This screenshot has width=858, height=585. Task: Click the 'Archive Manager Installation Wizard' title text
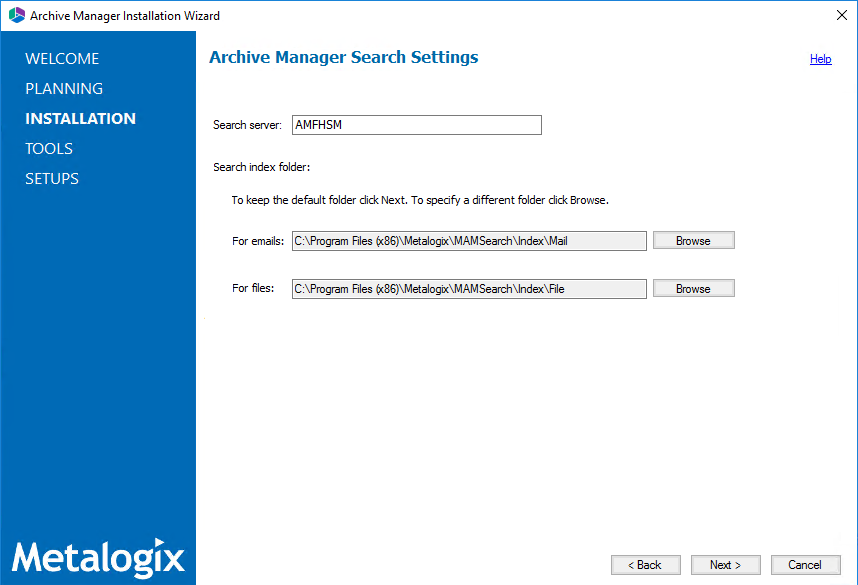click(x=125, y=16)
